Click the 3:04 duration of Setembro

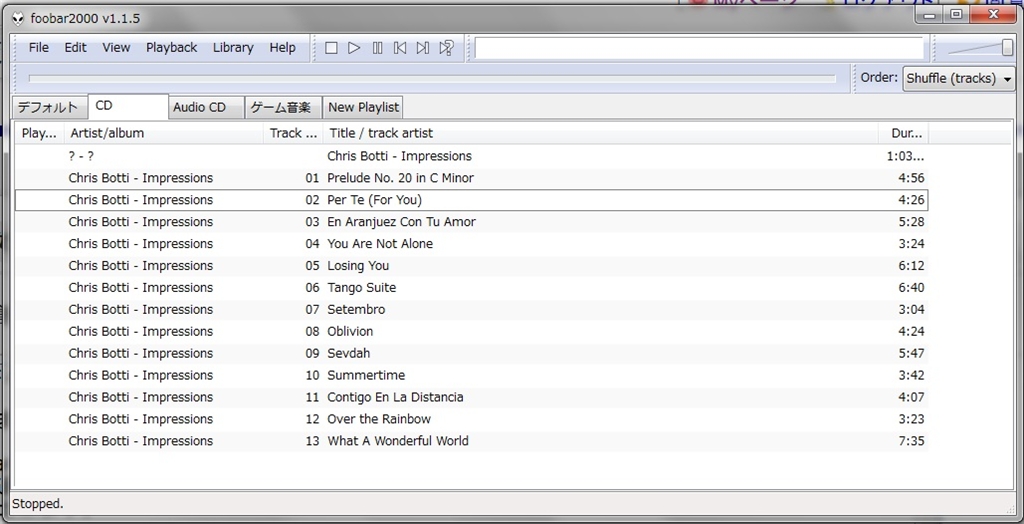click(x=911, y=310)
